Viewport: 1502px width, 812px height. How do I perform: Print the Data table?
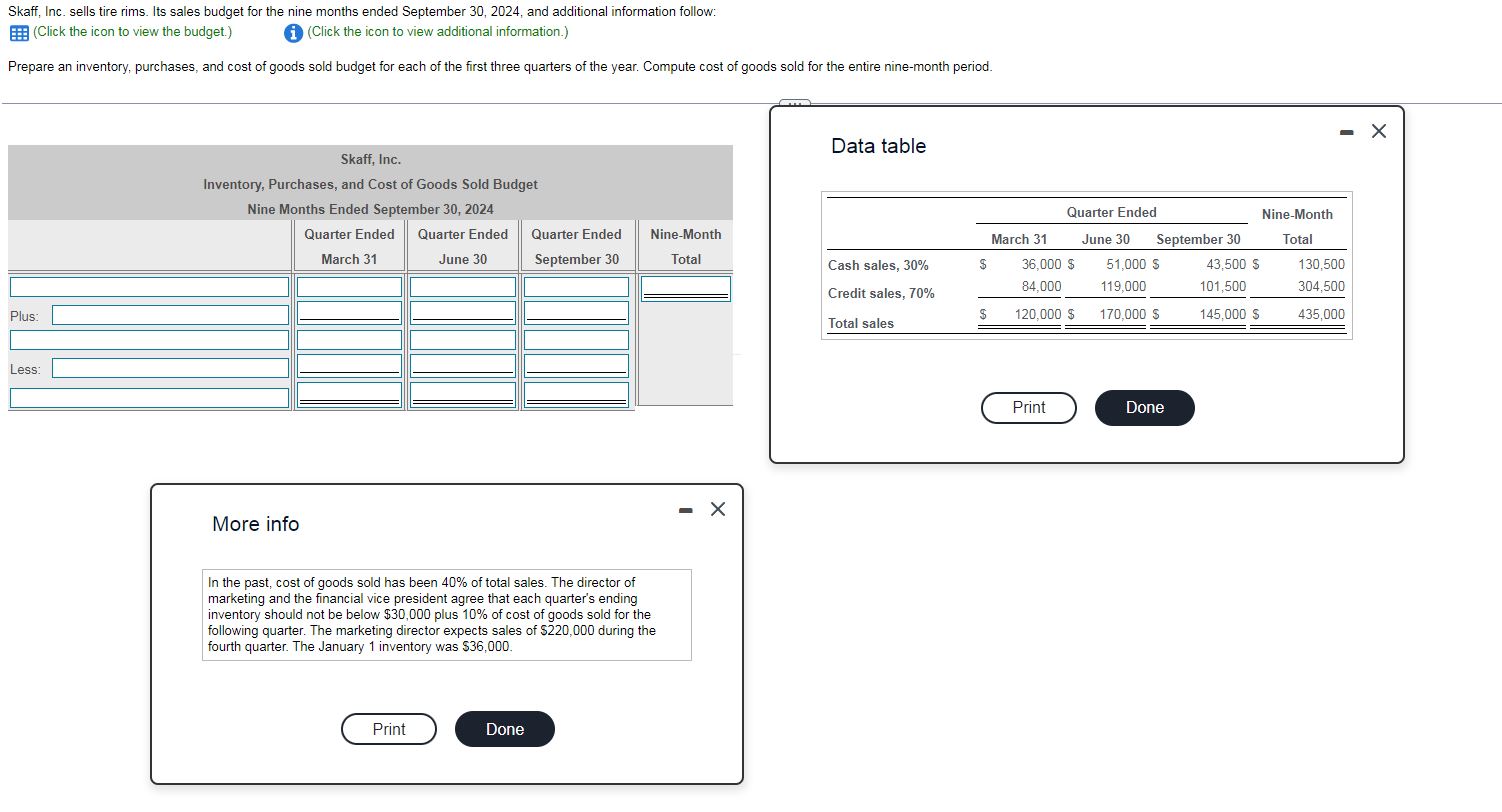pyautogui.click(x=1029, y=408)
